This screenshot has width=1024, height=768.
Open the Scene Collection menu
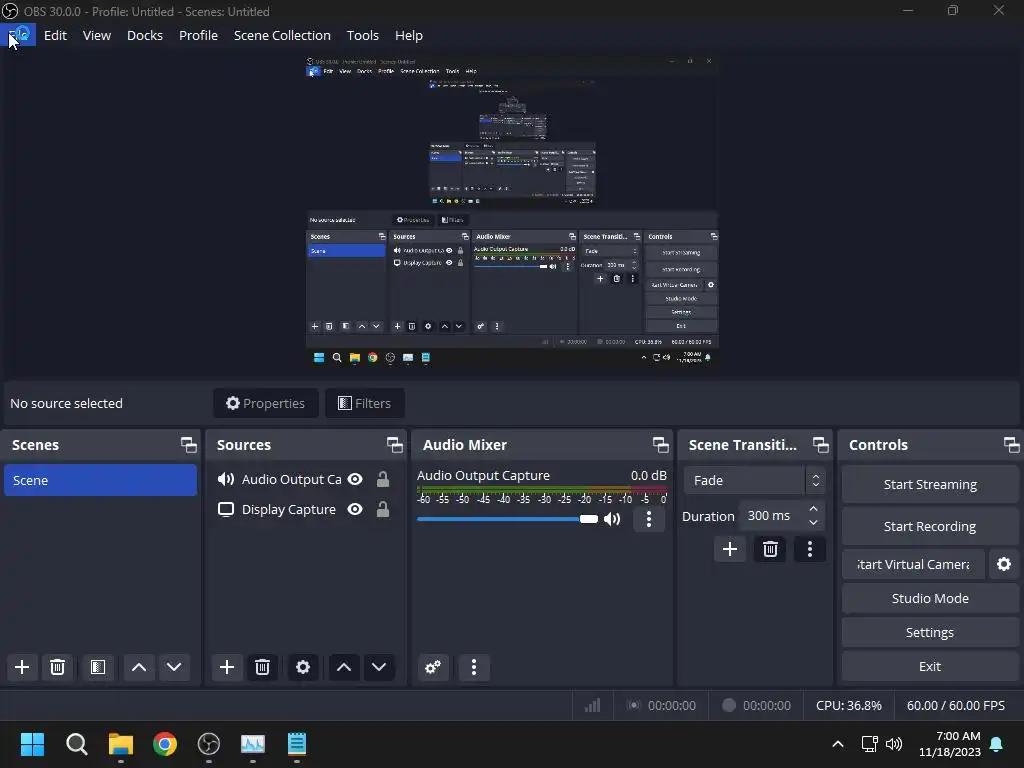(282, 35)
